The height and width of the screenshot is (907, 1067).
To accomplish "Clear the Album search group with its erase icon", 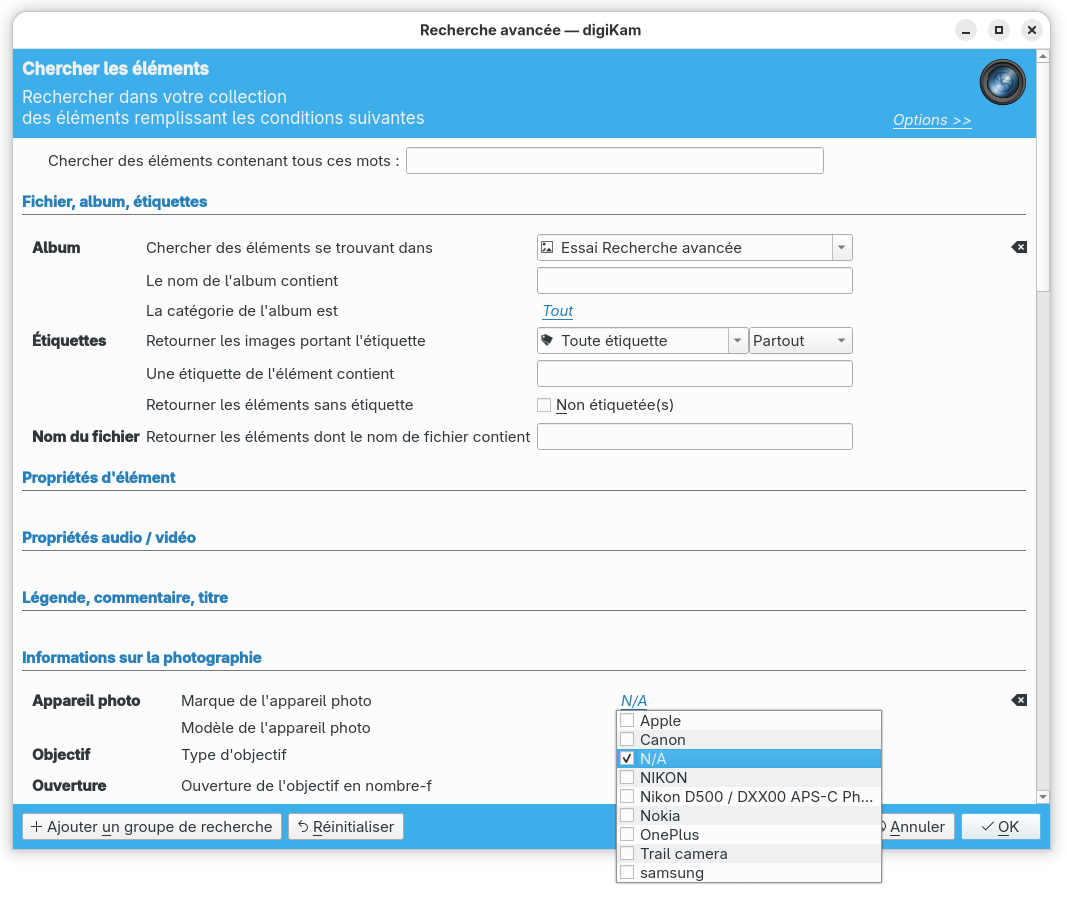I will tap(1019, 247).
